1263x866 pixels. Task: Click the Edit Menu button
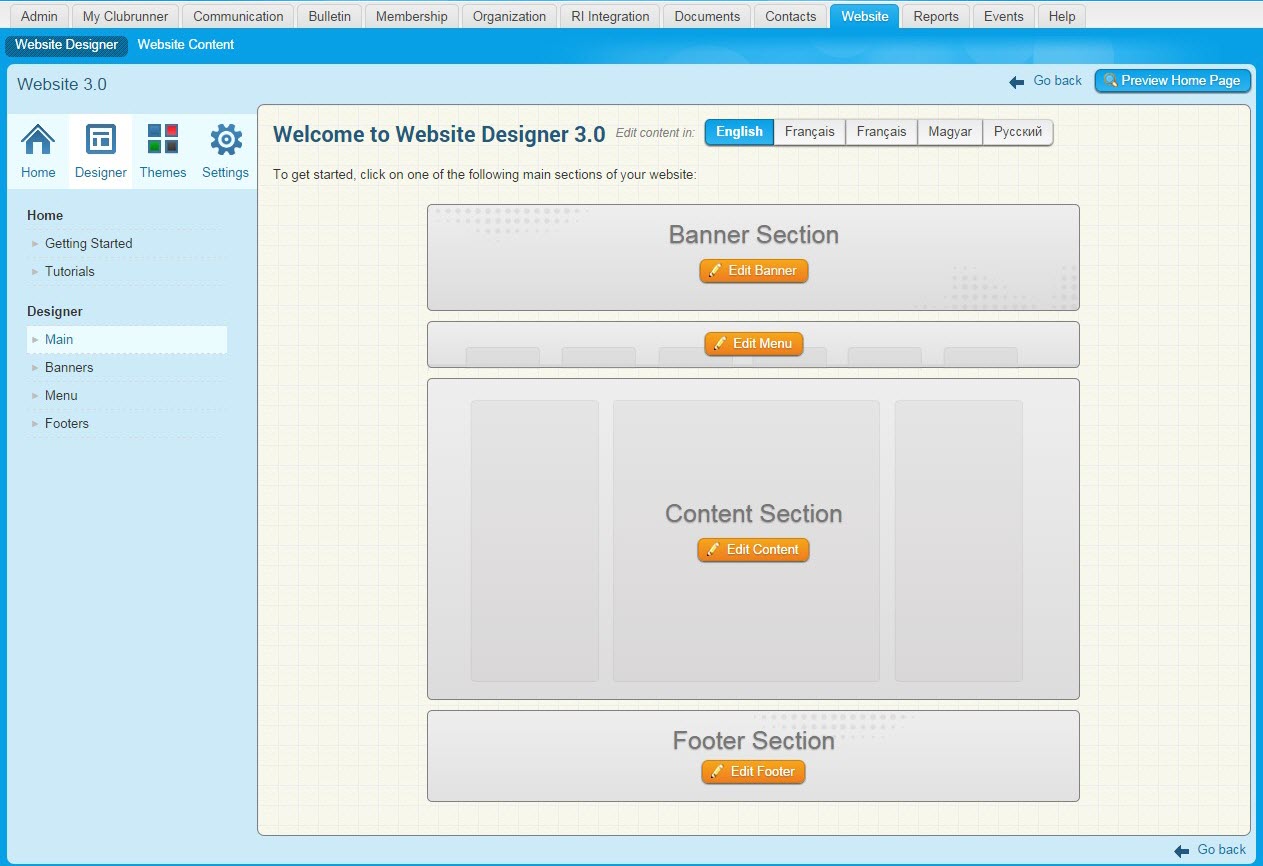tap(753, 344)
